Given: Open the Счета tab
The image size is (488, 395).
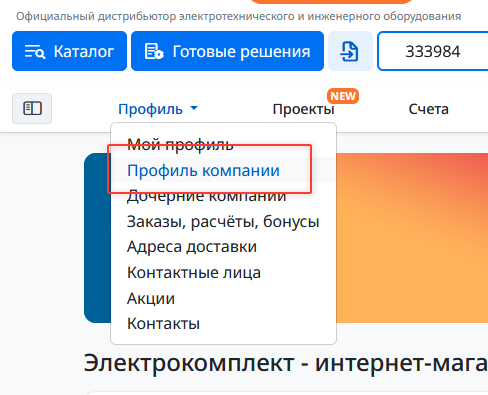Looking at the screenshot, I should click(428, 109).
